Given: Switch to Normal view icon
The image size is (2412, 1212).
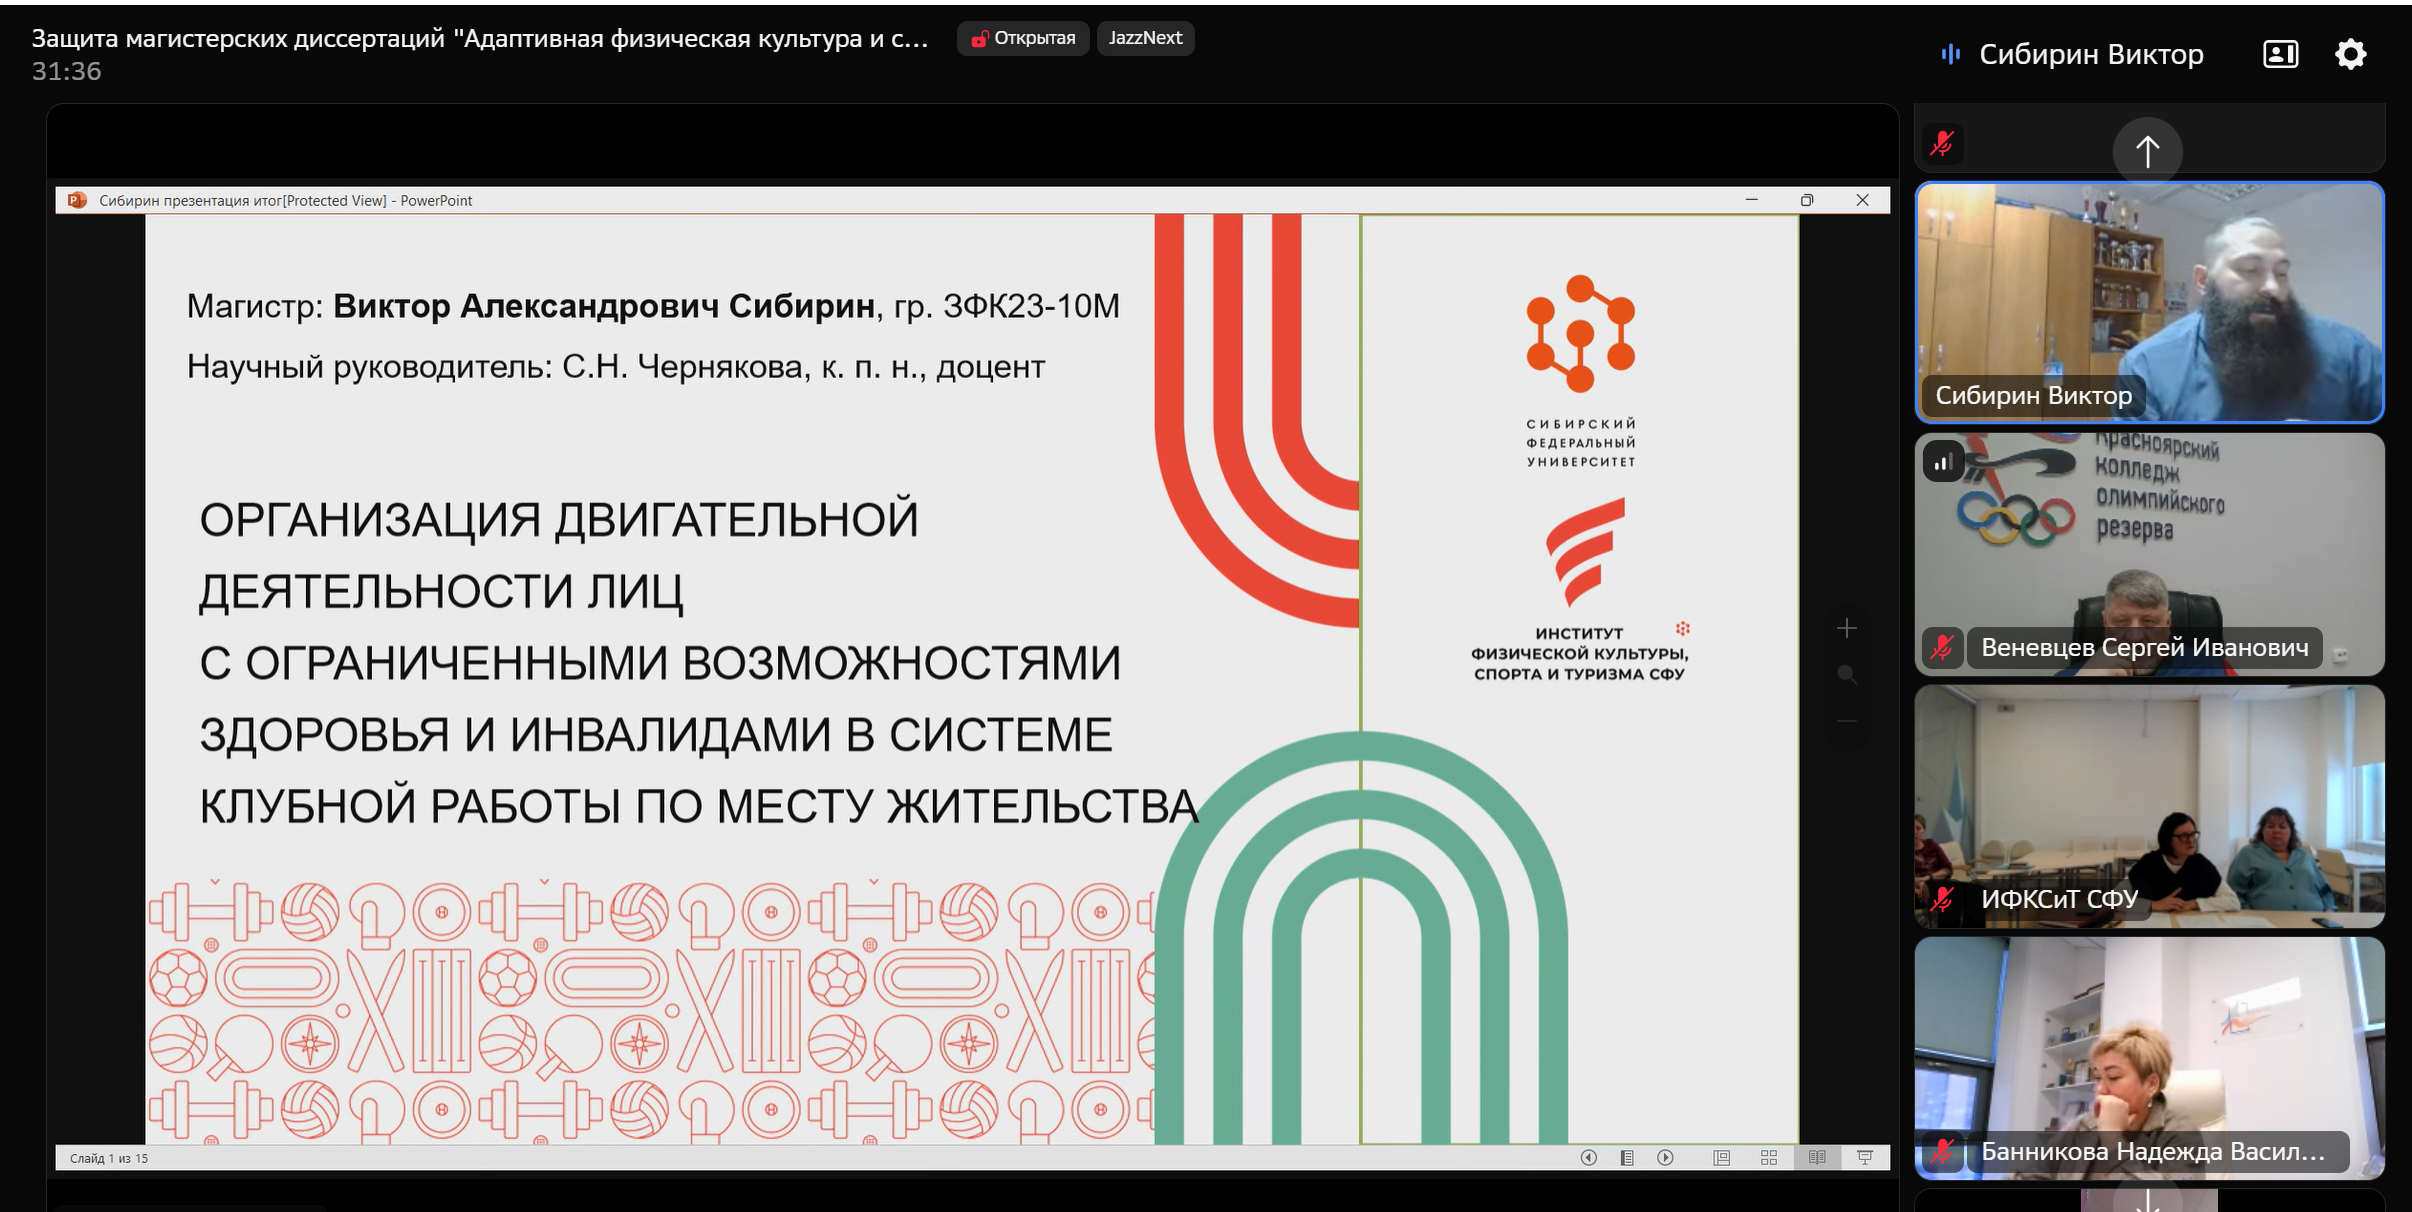Looking at the screenshot, I should point(1721,1157).
